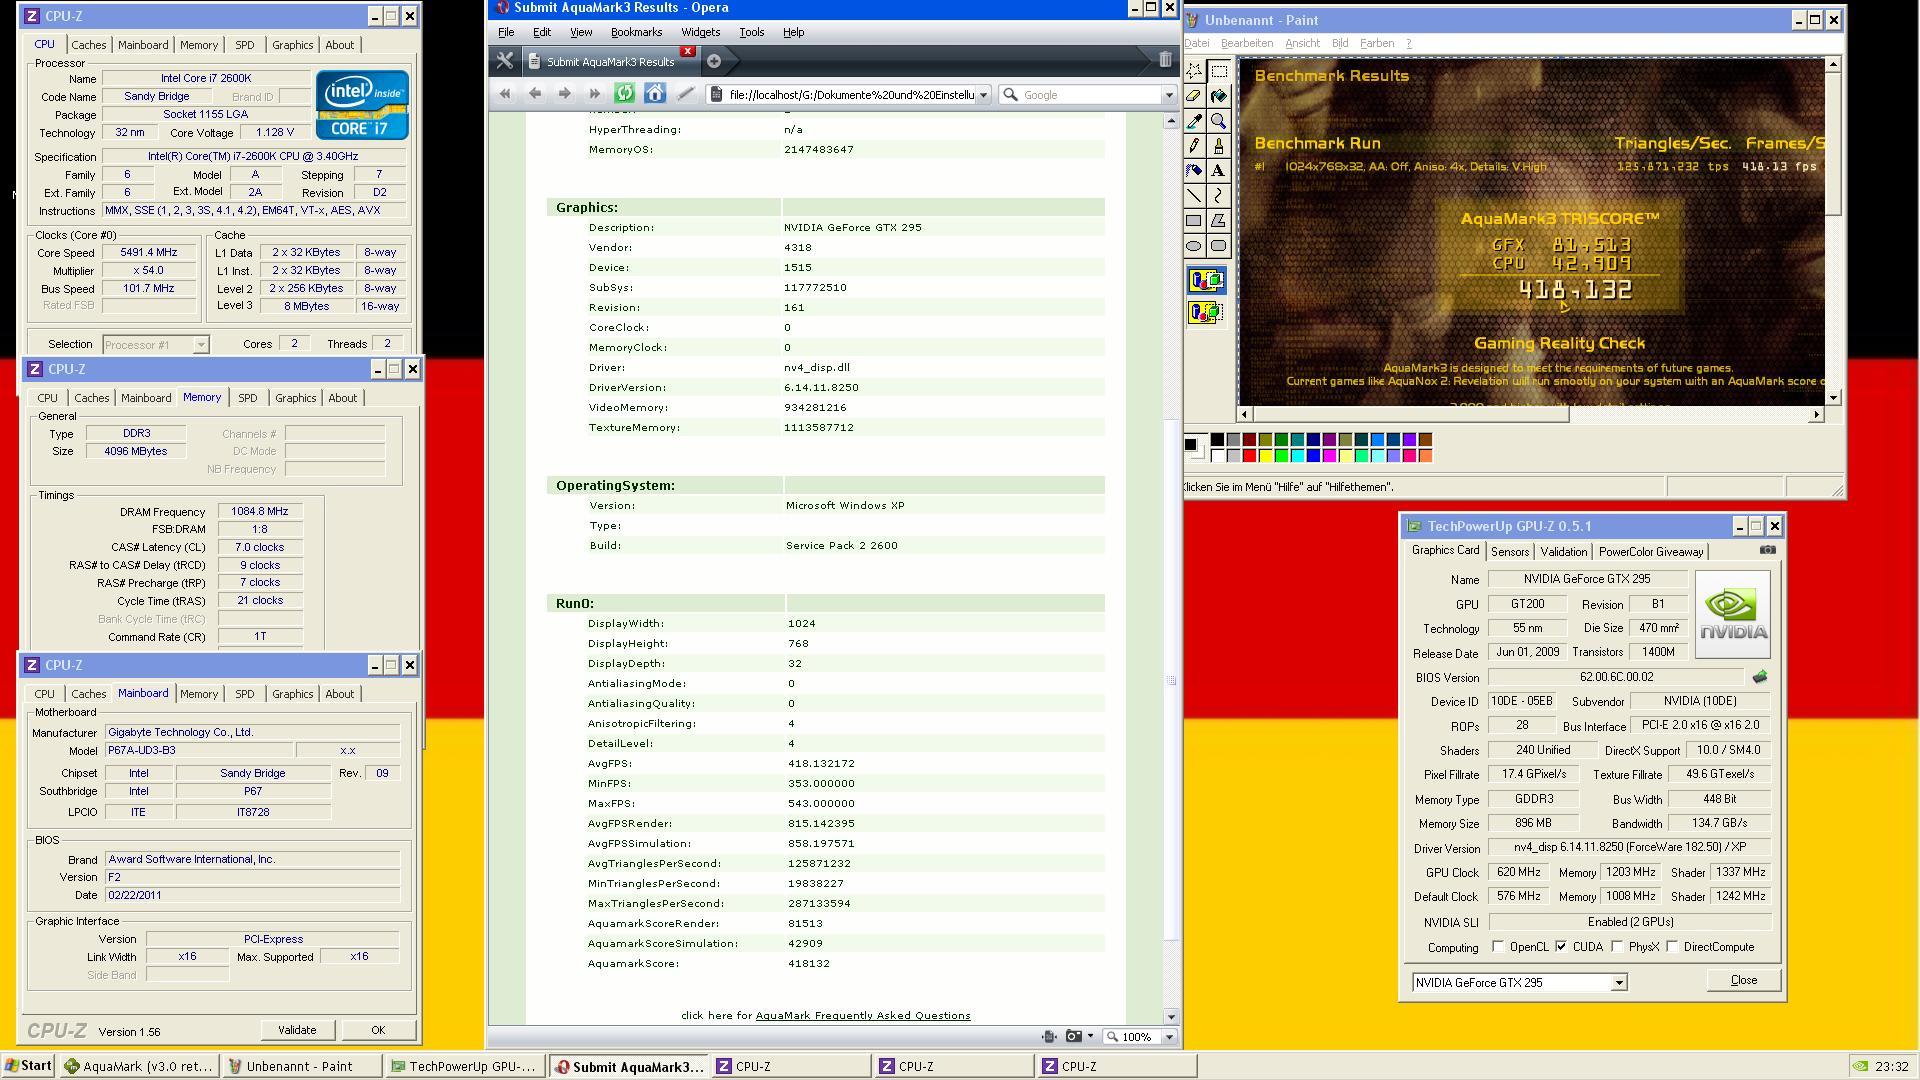The height and width of the screenshot is (1080, 1920).
Task: Select the Curve tool in Paint
Action: tap(1219, 196)
